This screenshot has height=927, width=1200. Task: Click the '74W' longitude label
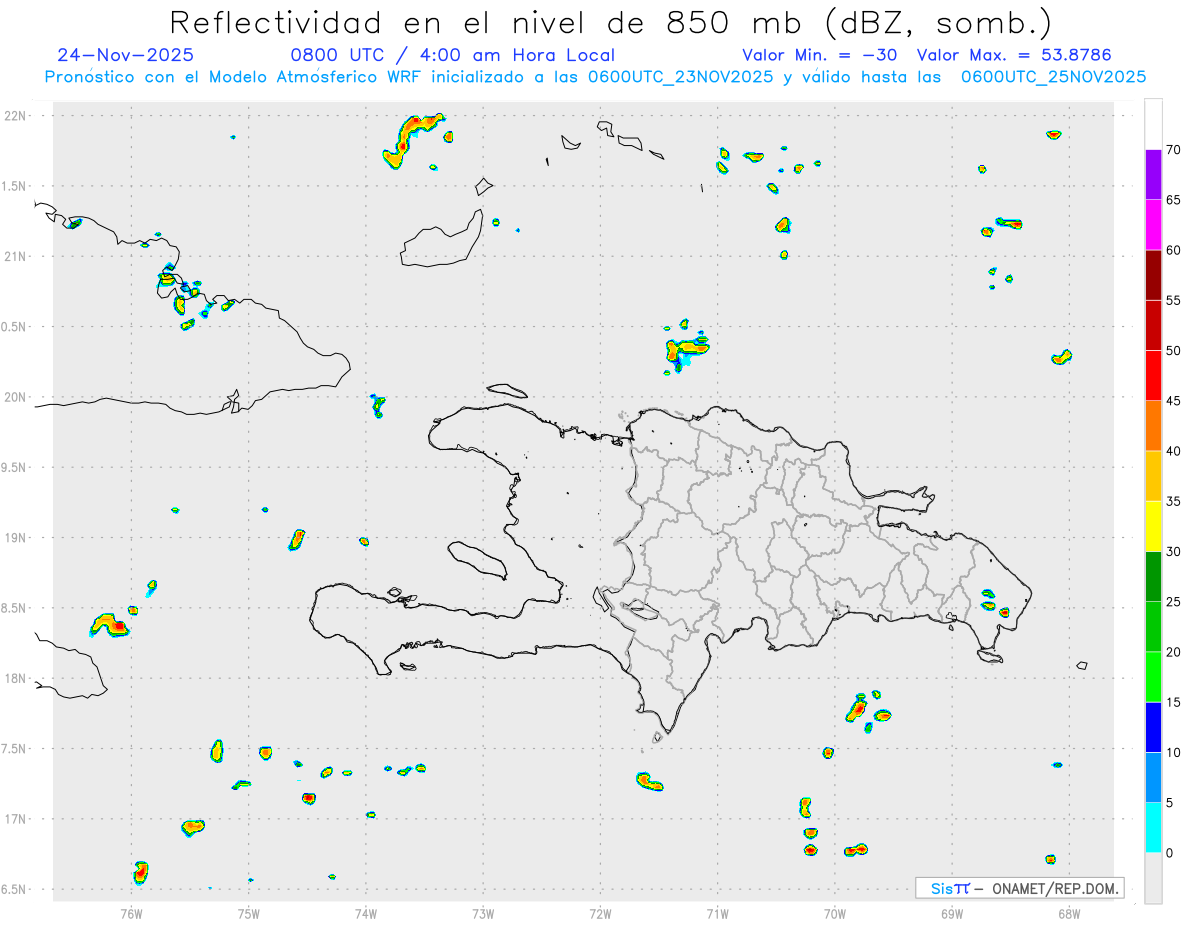(366, 913)
